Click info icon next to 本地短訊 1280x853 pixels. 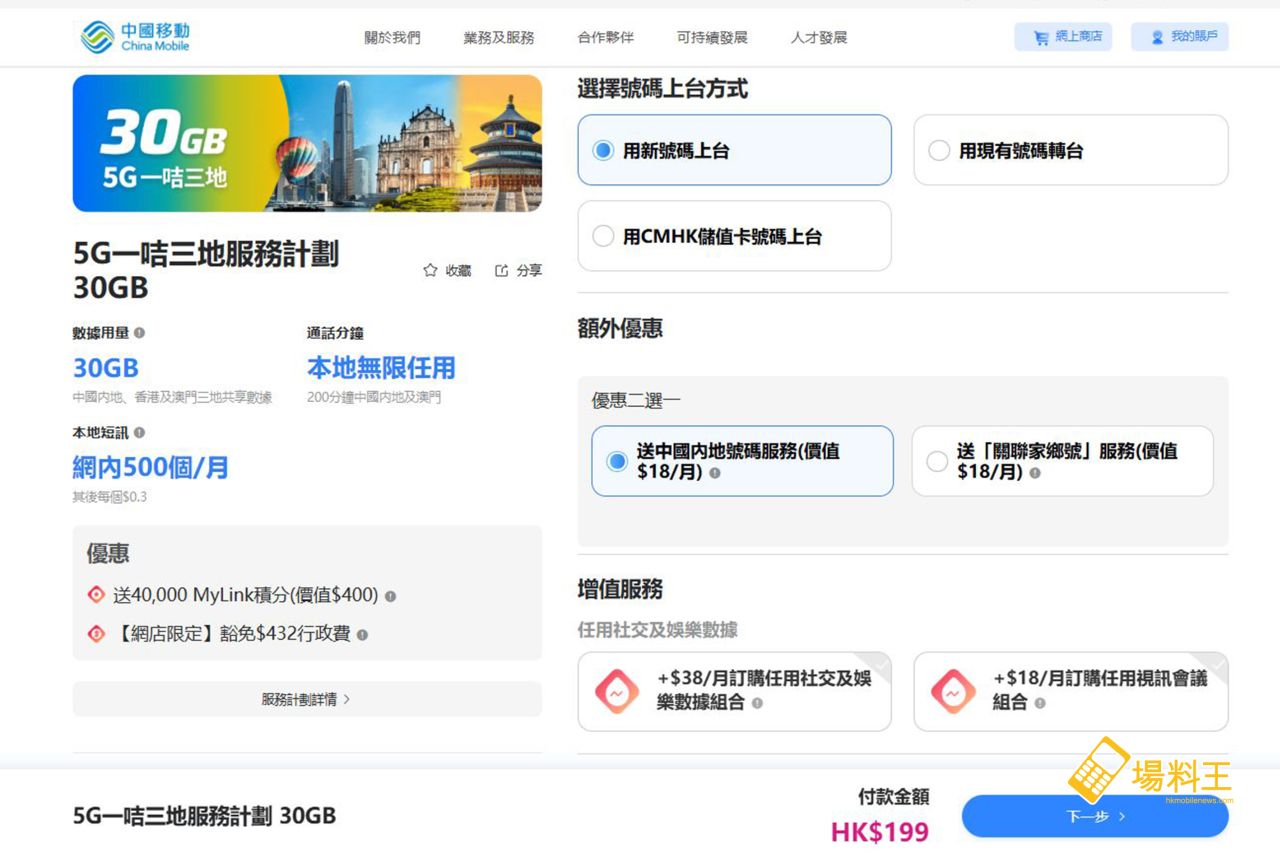[139, 433]
